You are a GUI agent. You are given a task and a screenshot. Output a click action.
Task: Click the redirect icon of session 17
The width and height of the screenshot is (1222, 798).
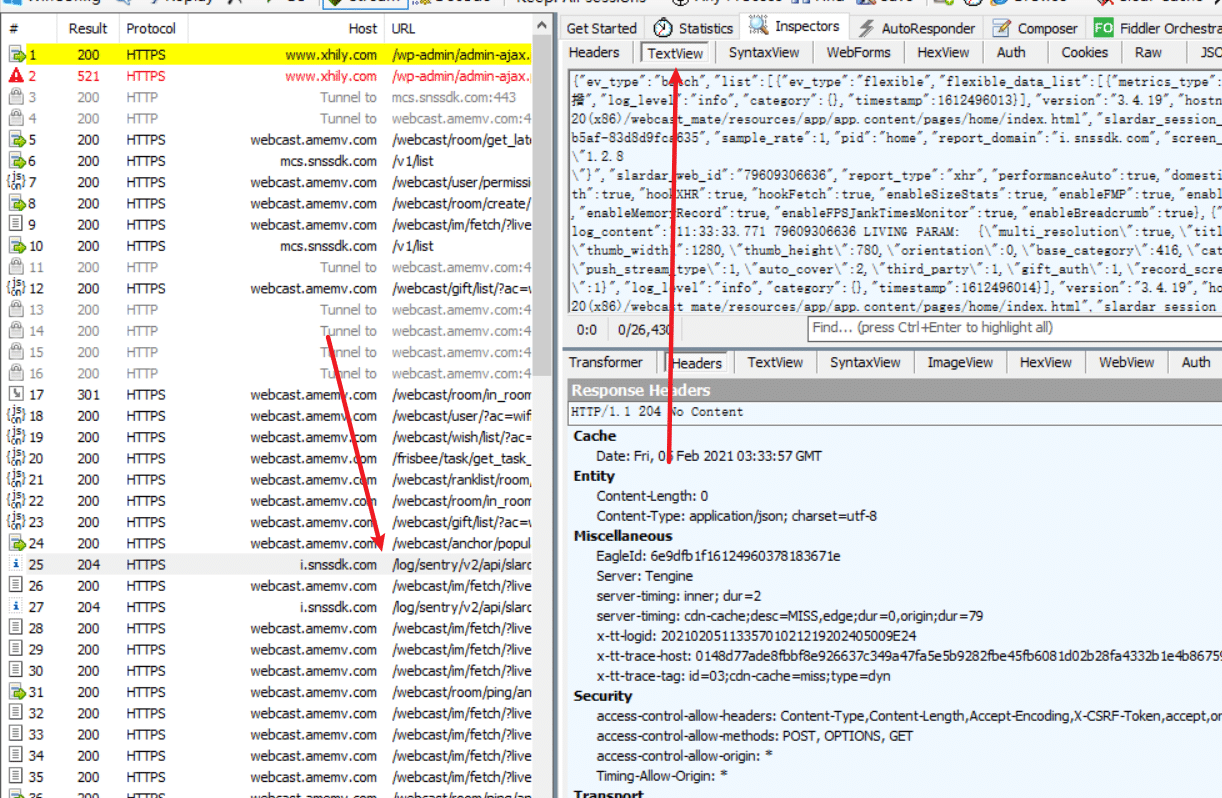[16, 395]
